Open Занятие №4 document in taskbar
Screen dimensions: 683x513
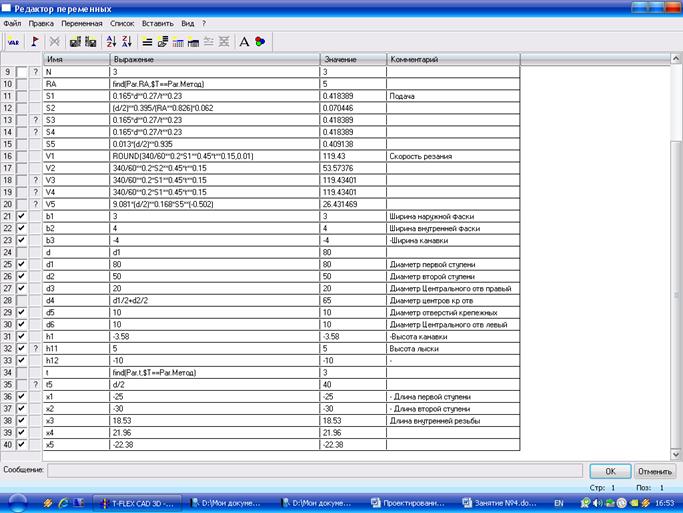pyautogui.click(x=500, y=503)
